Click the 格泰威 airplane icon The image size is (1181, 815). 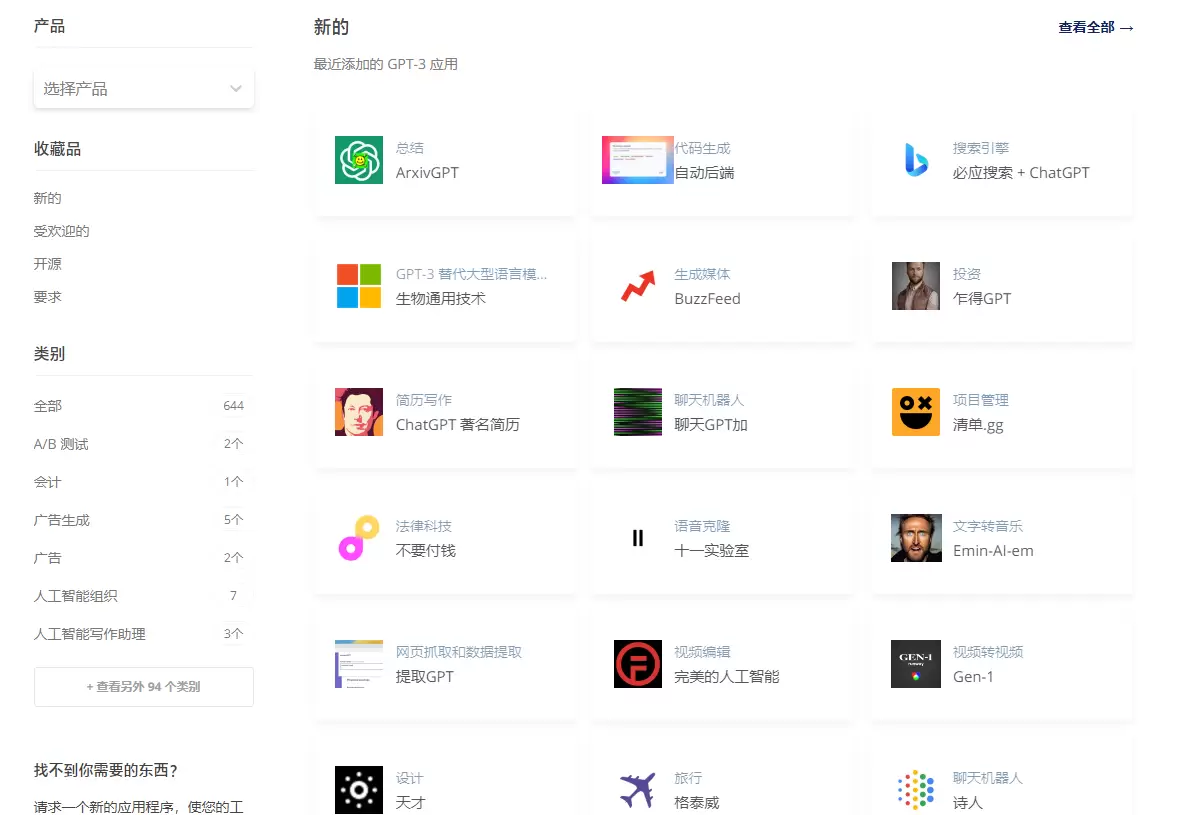click(637, 789)
